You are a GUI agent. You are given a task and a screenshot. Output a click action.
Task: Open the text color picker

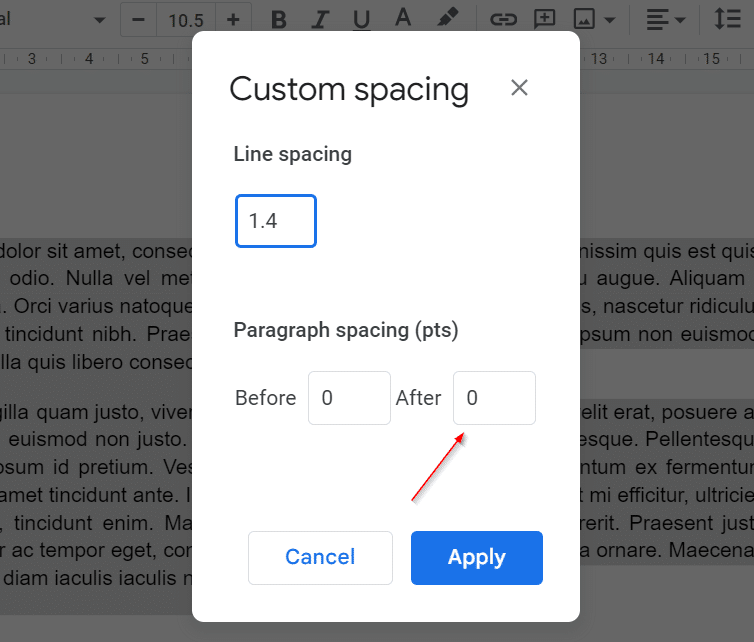(x=403, y=19)
